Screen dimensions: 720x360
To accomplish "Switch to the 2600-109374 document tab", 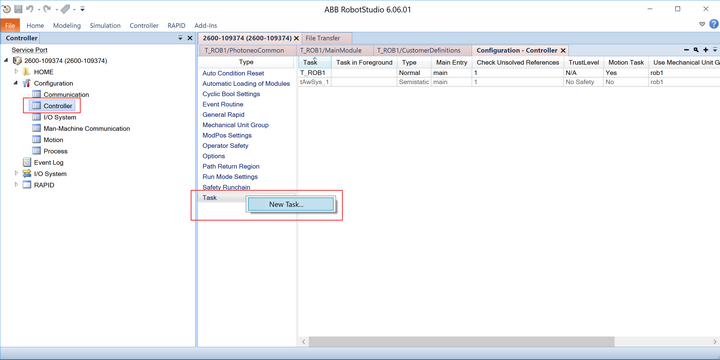I will click(x=247, y=38).
